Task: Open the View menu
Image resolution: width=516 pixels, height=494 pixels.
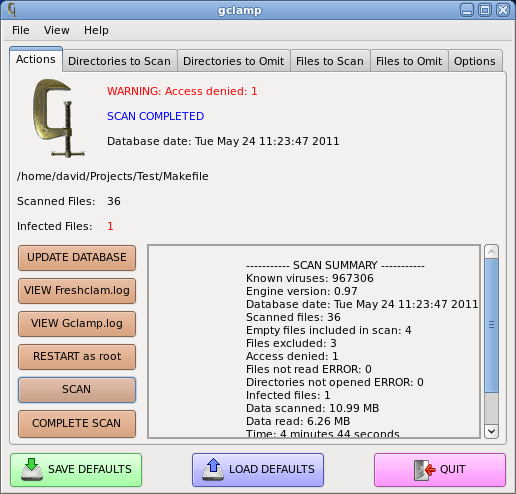Action: (57, 30)
